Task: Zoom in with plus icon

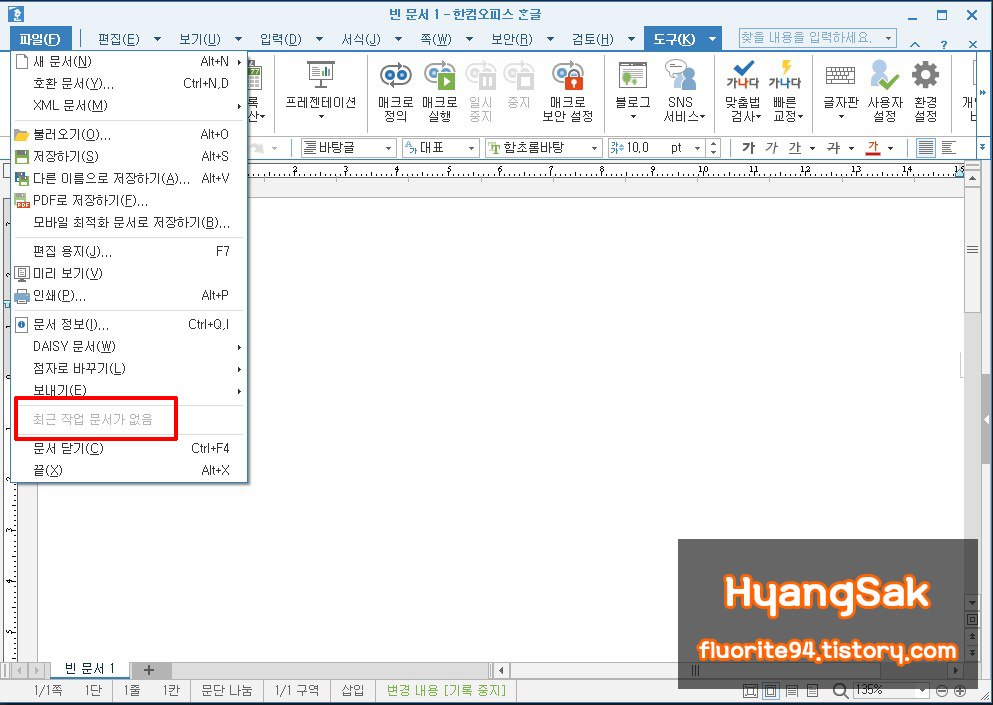Action: 960,691
